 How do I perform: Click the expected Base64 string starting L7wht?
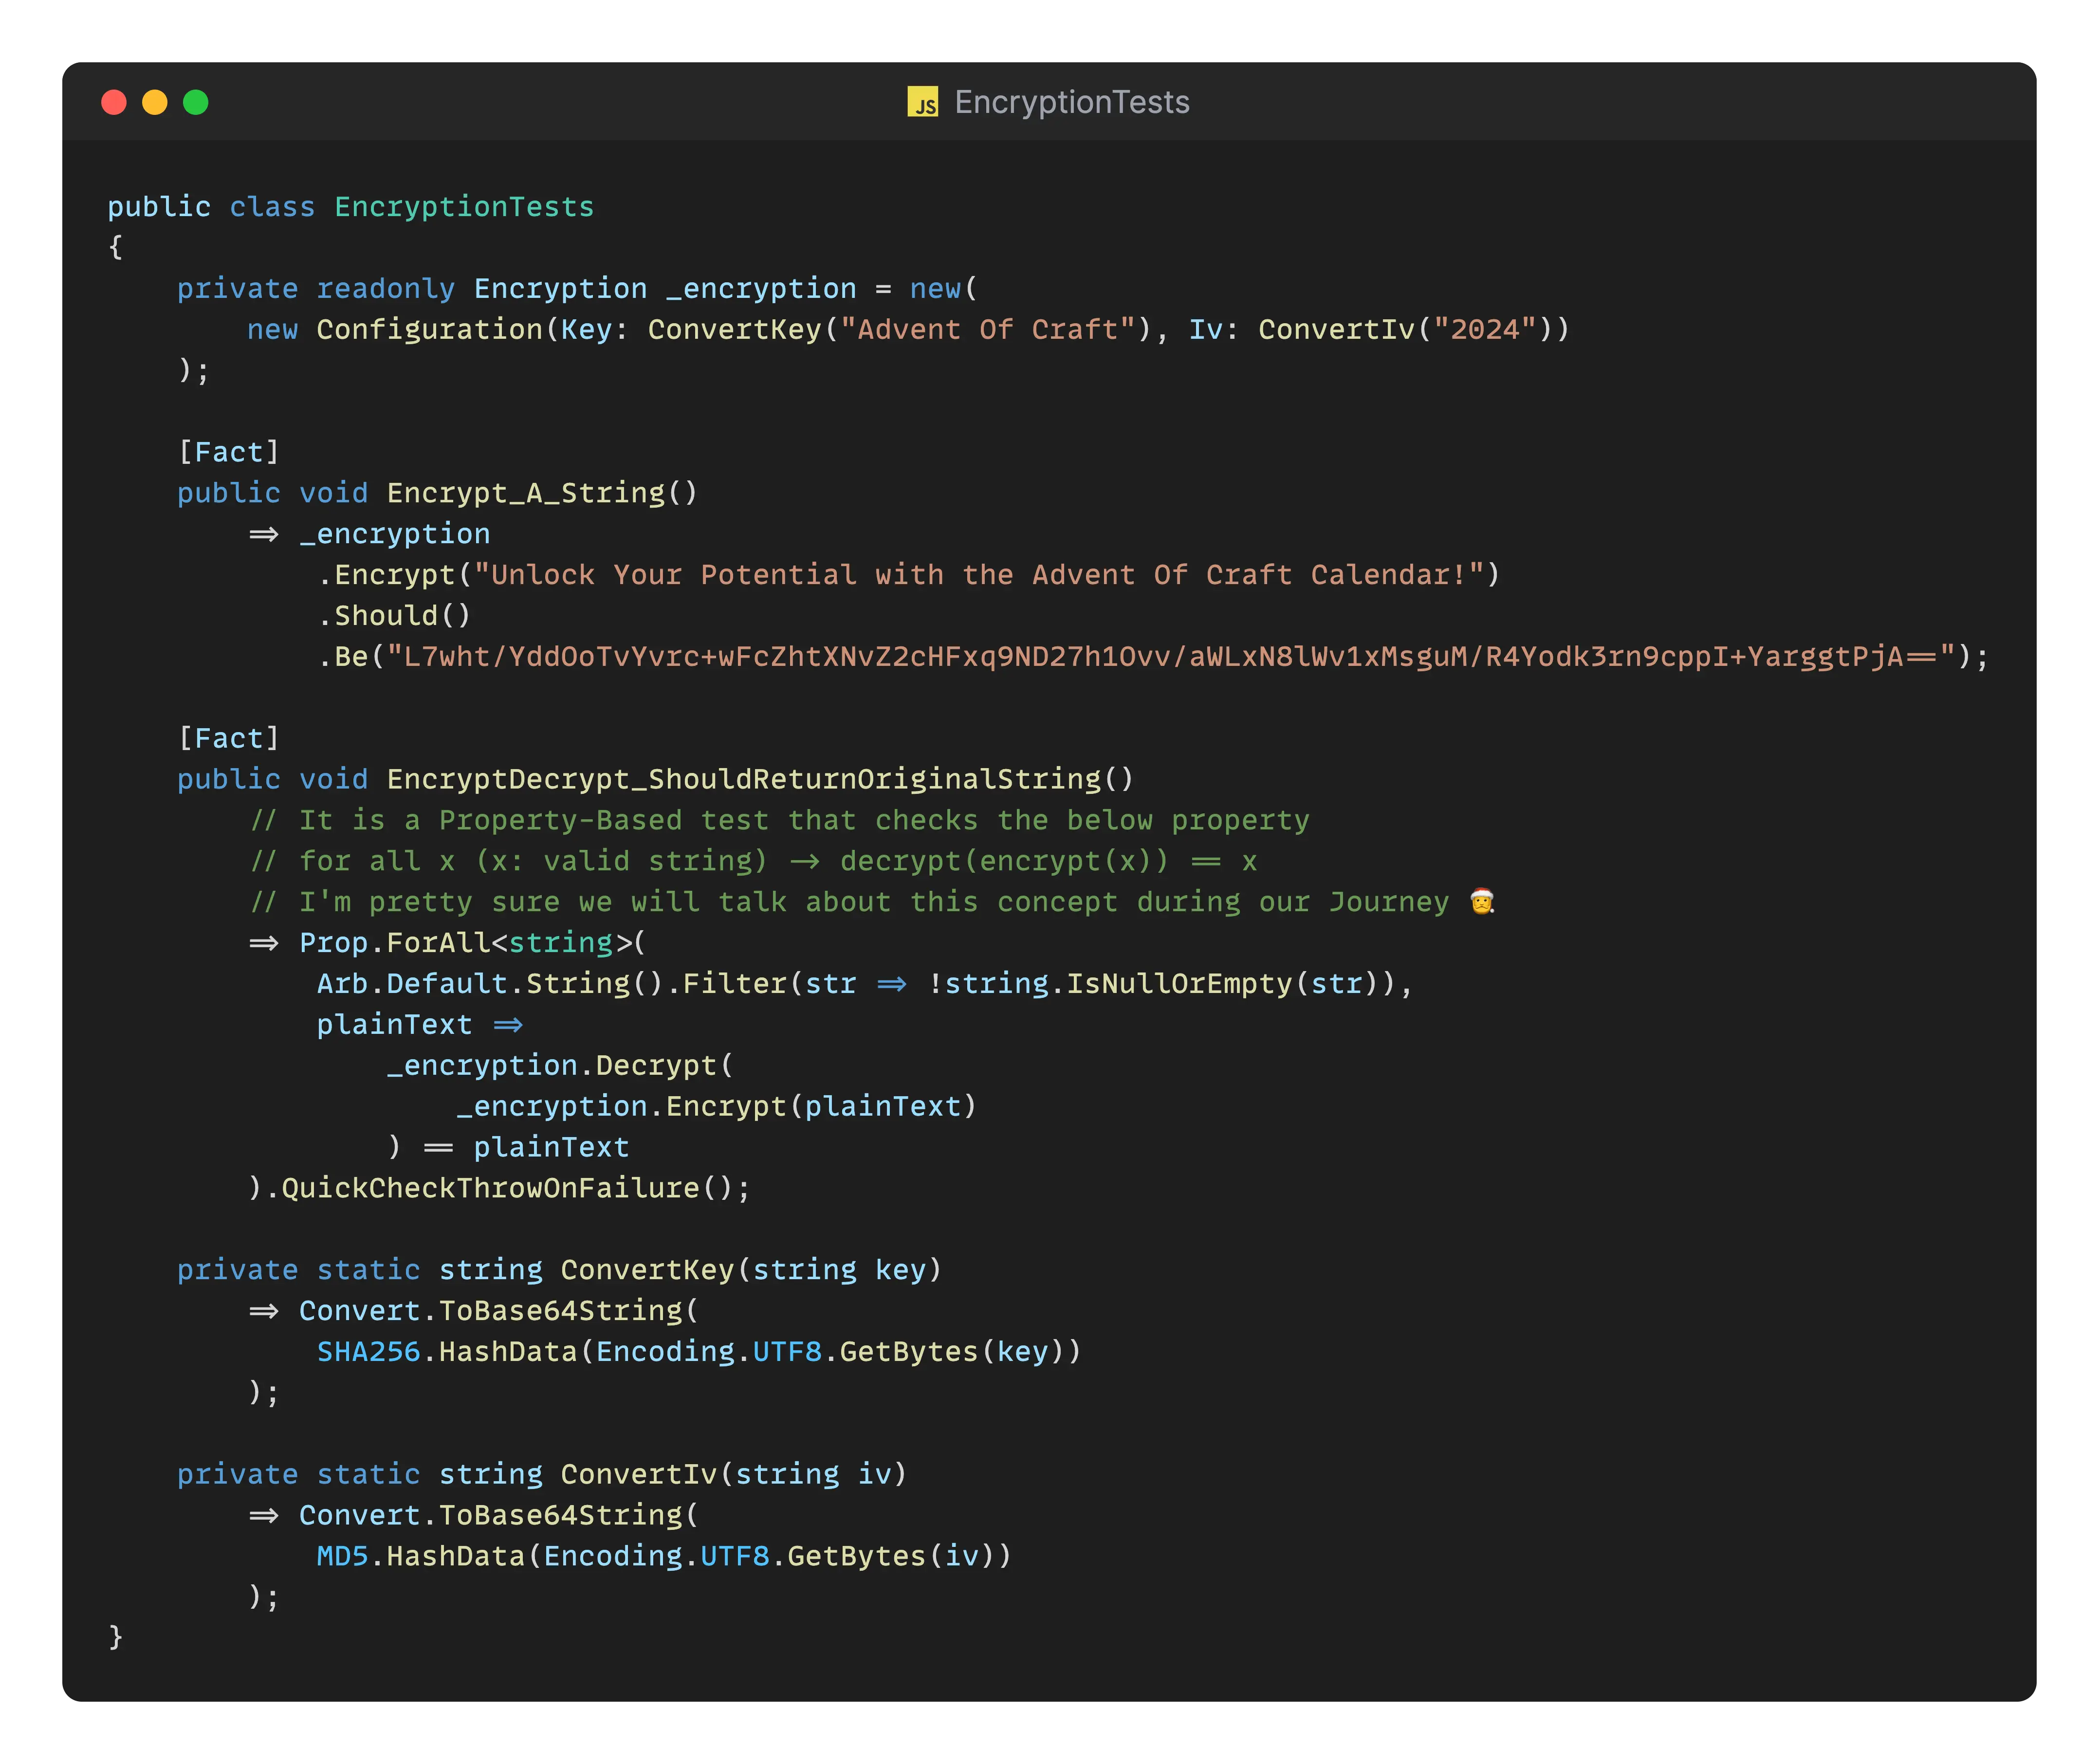coord(1171,657)
